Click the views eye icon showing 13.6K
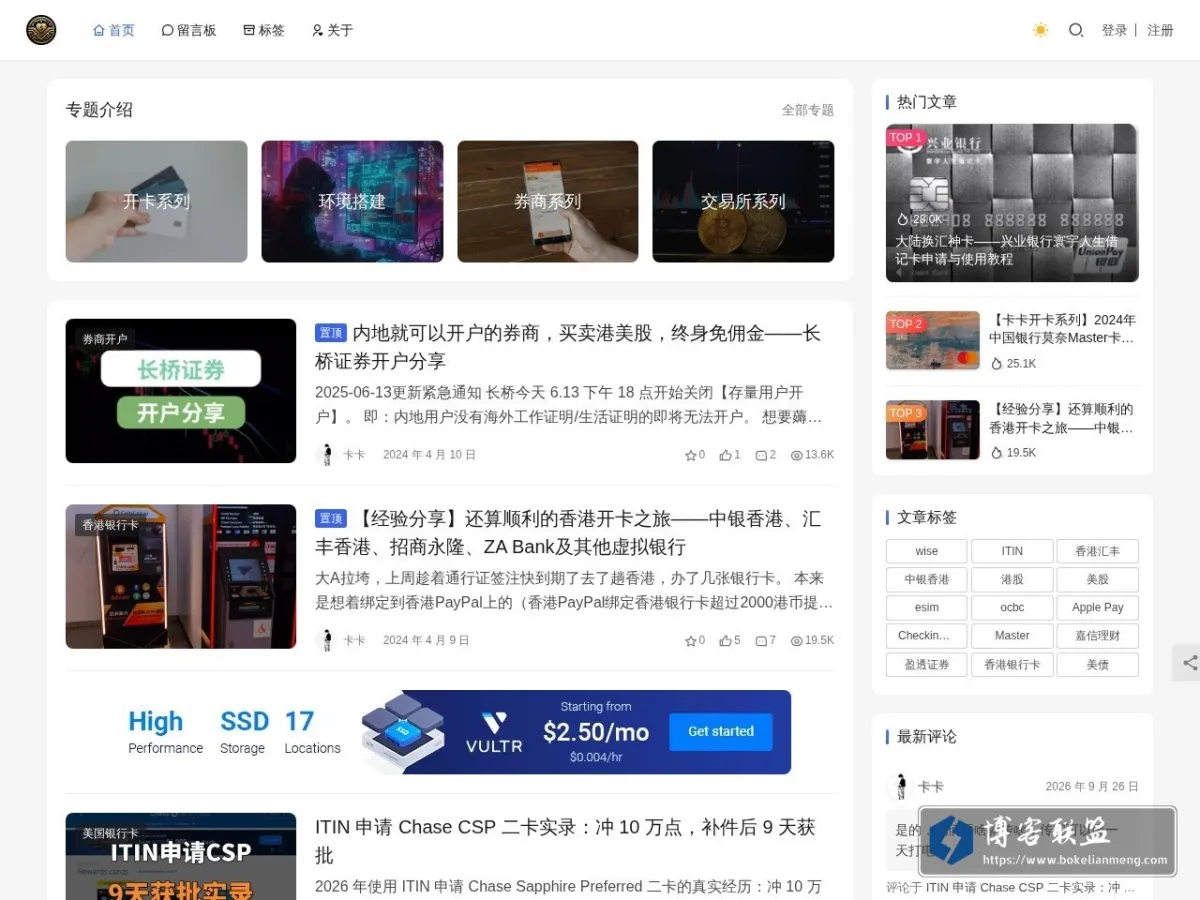1200x900 pixels. 797,455
